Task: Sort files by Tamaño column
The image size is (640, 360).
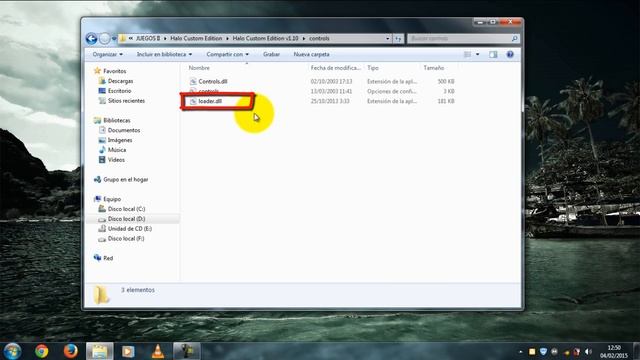Action: click(433, 68)
